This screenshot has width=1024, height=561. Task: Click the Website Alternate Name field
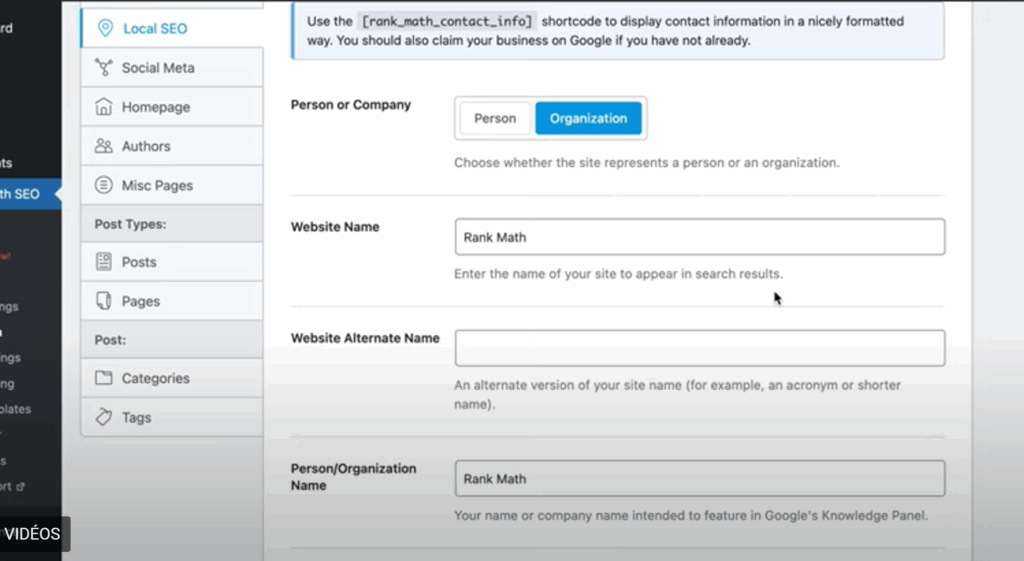pos(699,348)
